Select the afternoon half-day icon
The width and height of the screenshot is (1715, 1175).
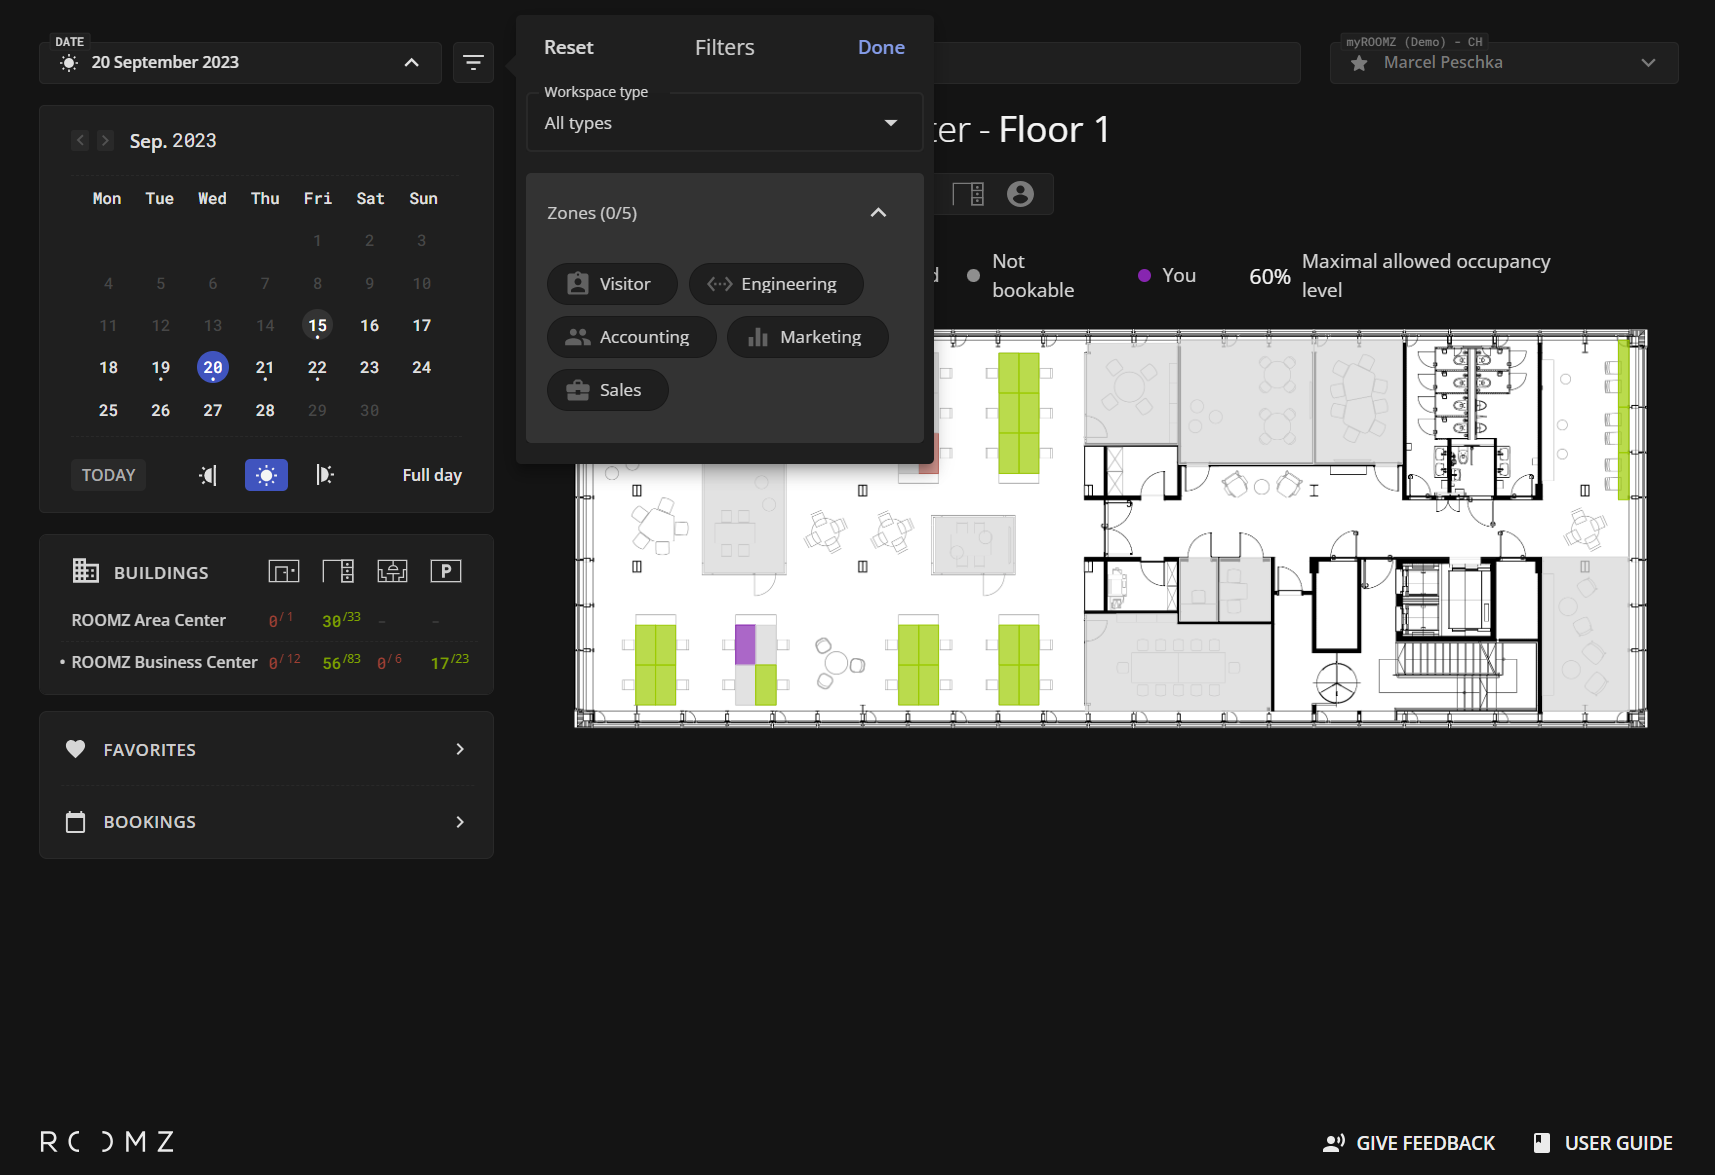pyautogui.click(x=324, y=475)
